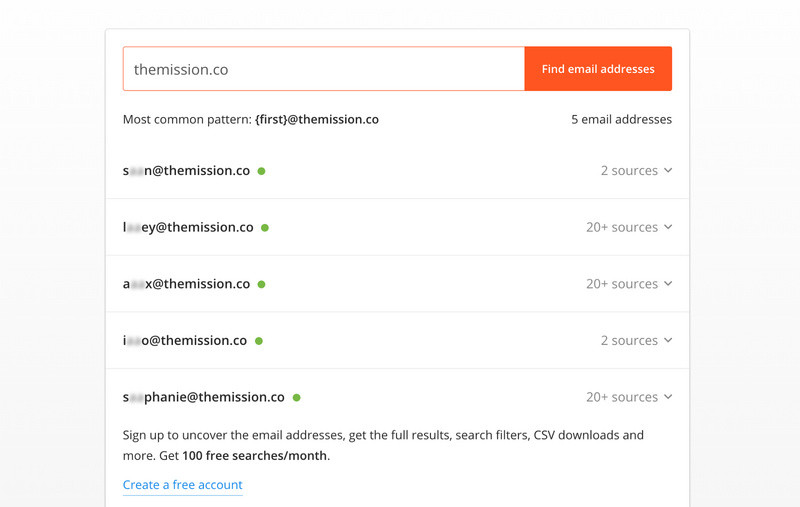800x507 pixels.
Task: Click green status dot beside s••phanie@themission.co
Action: tap(297, 398)
